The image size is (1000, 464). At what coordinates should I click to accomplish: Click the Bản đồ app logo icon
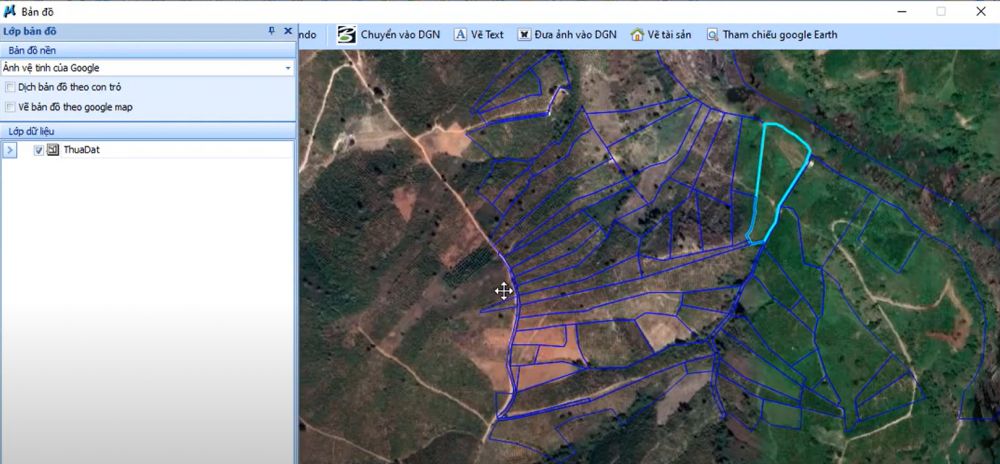(x=10, y=11)
